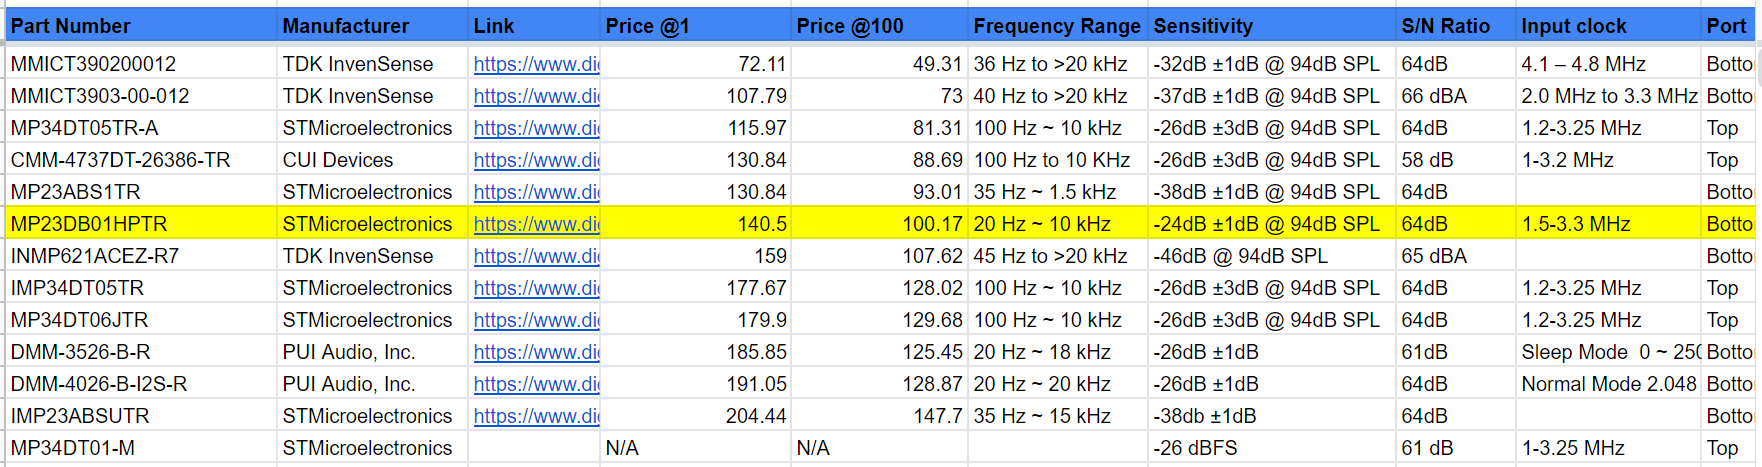The height and width of the screenshot is (467, 1762).
Task: Click highlighted part number MP23DB01HPTR
Action: click(x=141, y=224)
